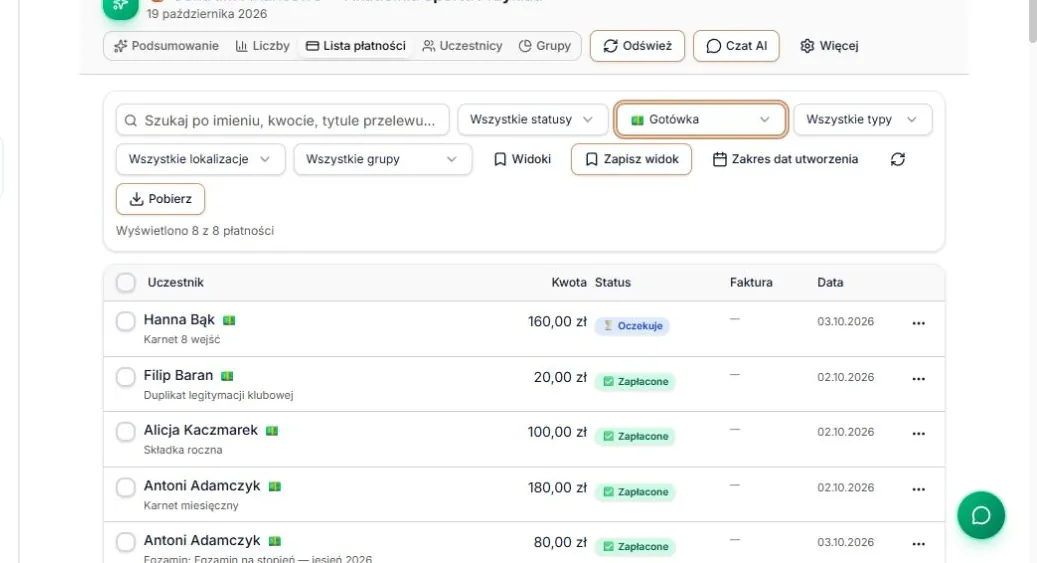This screenshot has width=1037, height=563.
Task: Click the Kwota column header
Action: point(569,282)
